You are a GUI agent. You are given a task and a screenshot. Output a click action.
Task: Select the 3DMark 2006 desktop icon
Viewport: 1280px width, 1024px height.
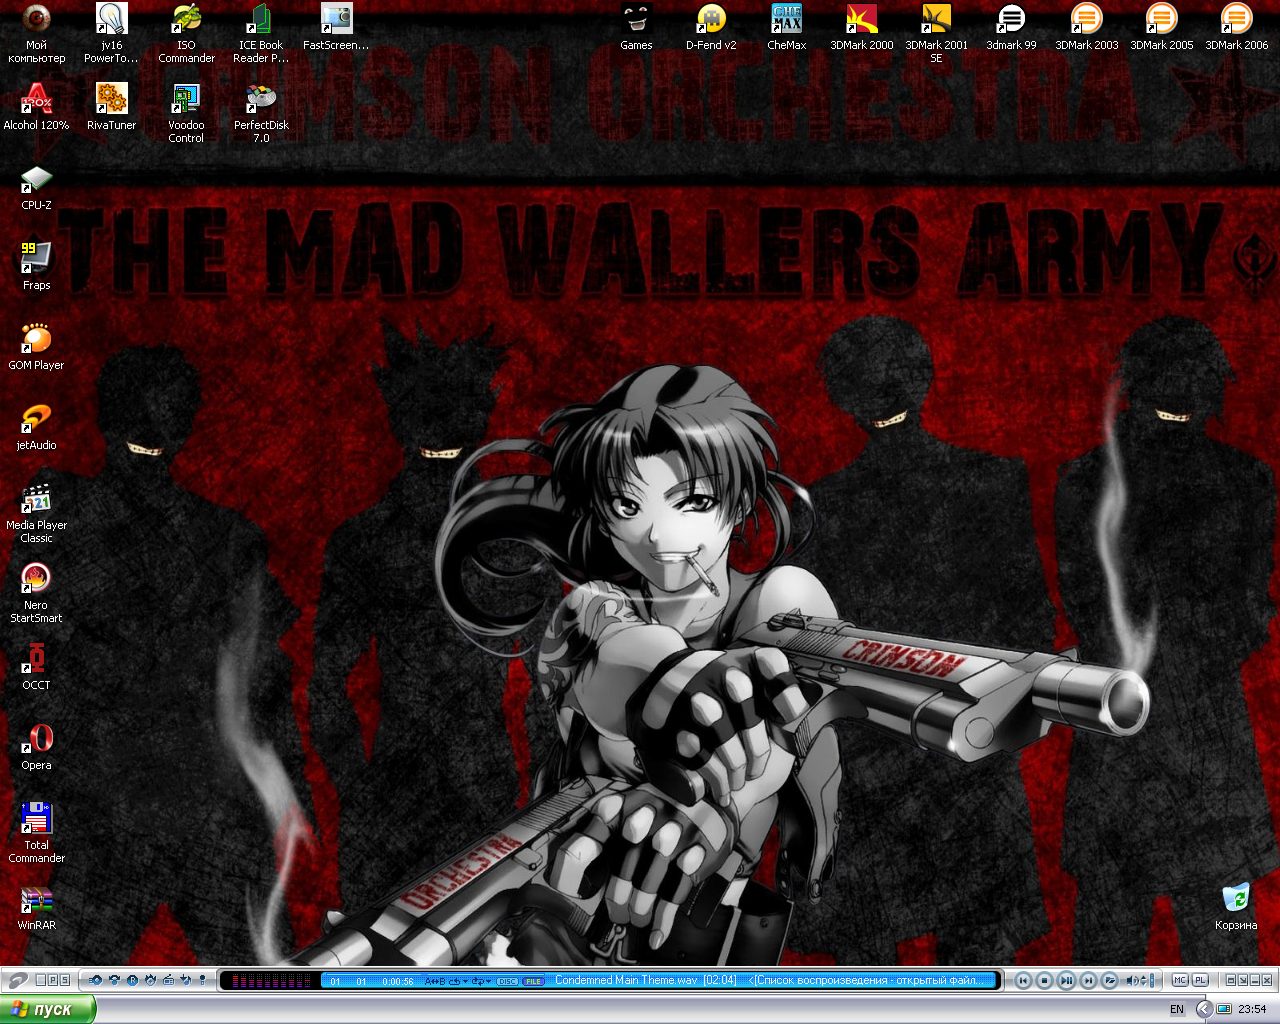point(1236,27)
